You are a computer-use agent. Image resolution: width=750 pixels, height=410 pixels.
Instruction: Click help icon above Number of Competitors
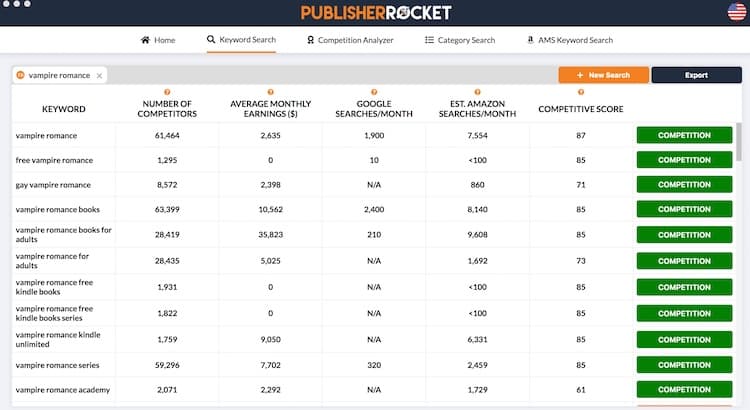click(x=167, y=92)
